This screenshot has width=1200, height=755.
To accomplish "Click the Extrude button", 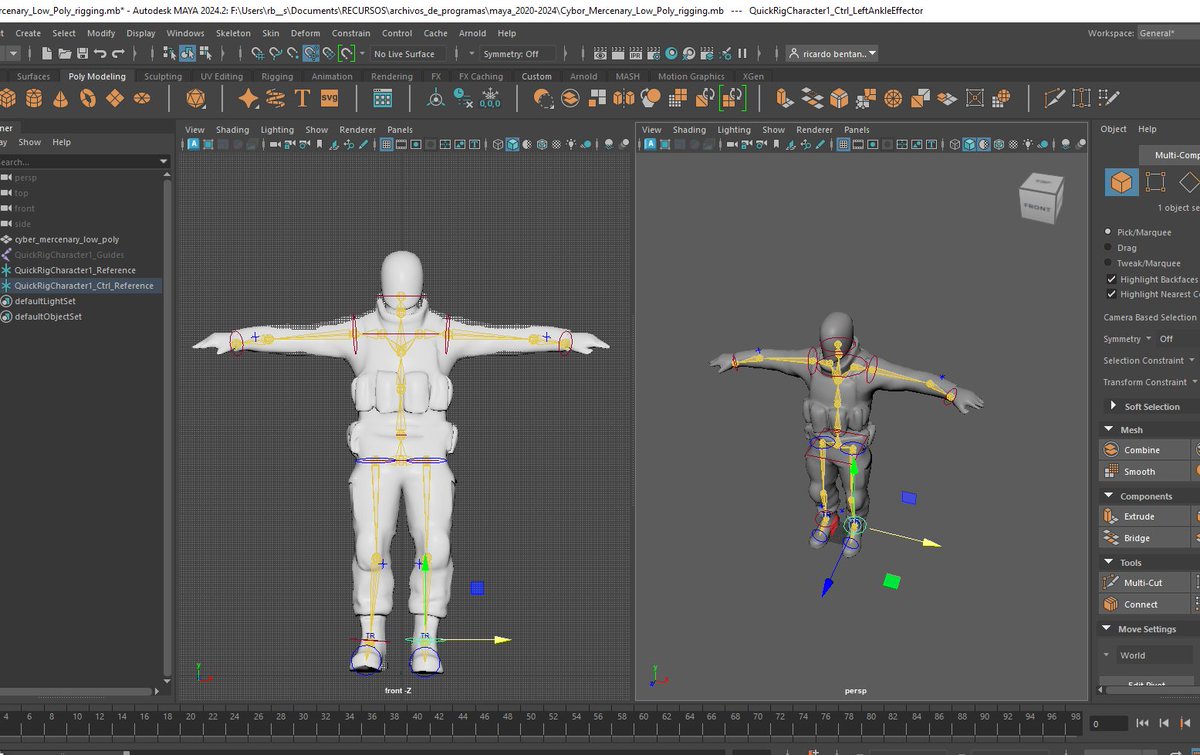I will pyautogui.click(x=1139, y=517).
